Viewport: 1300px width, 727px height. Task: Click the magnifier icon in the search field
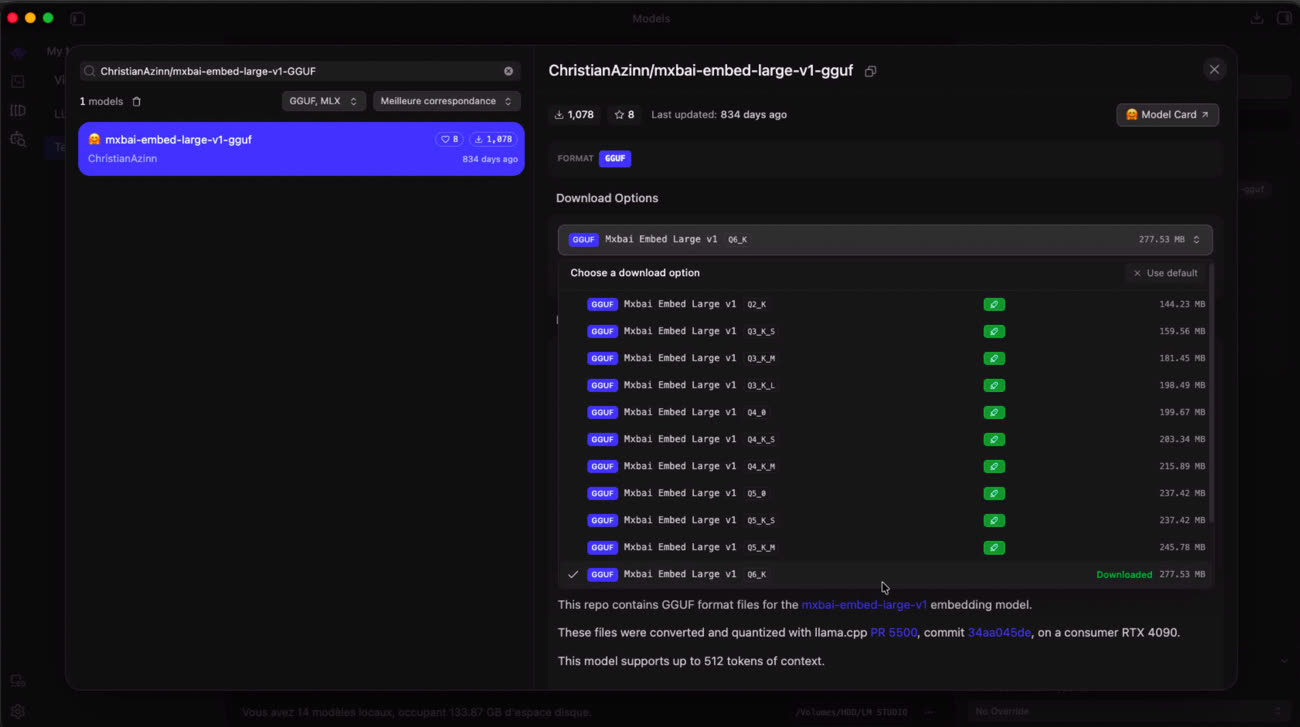coord(90,71)
